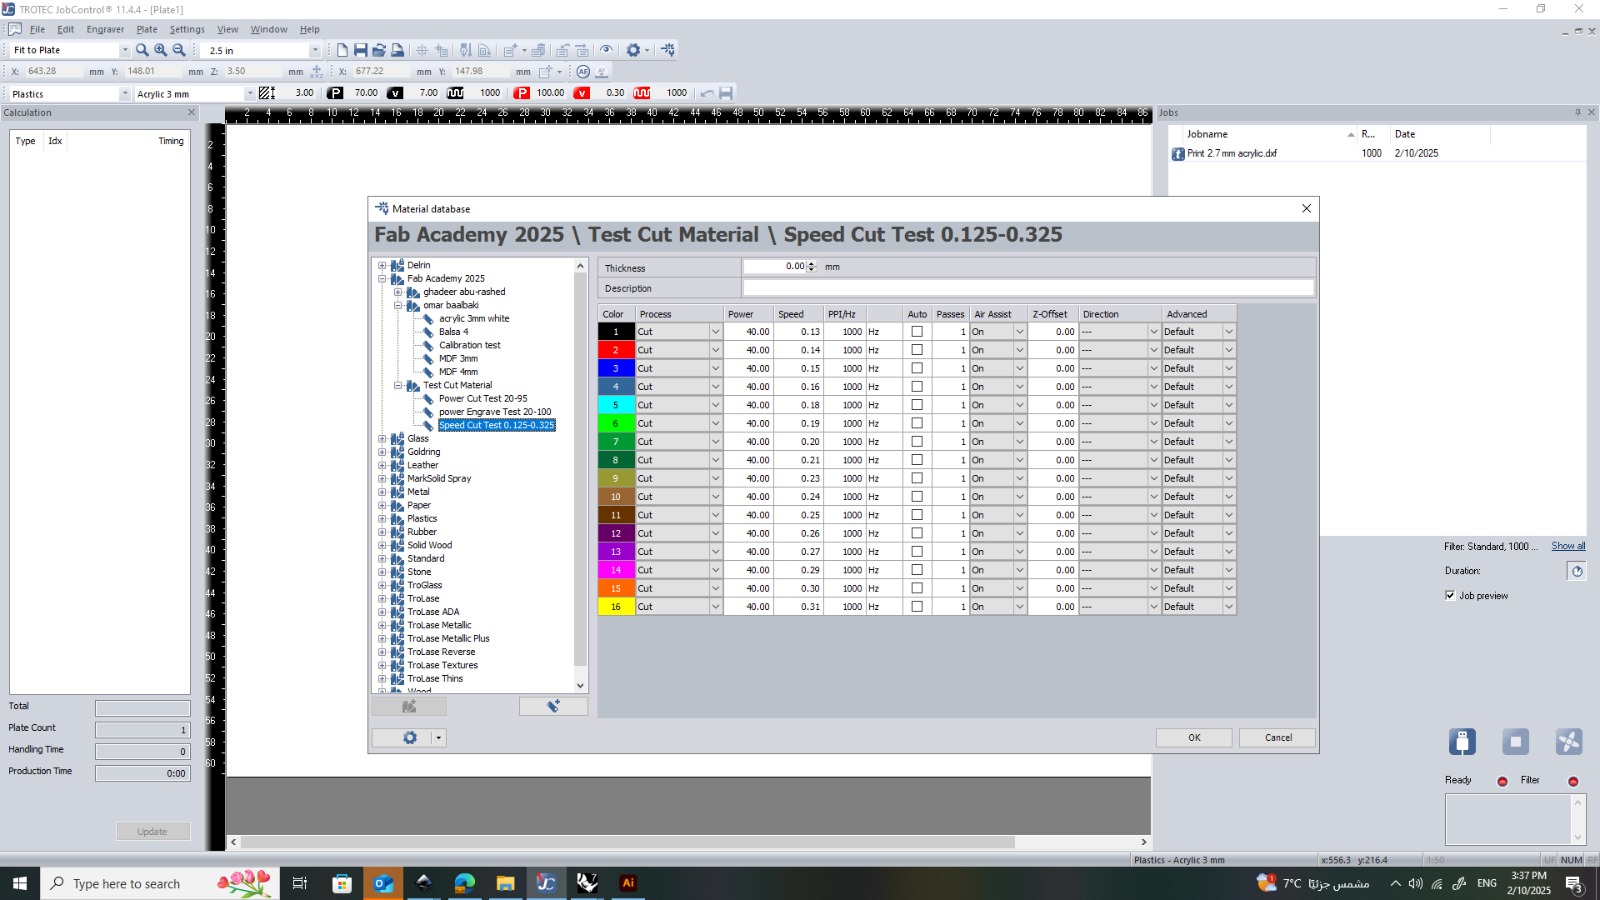Click the material thickness hatch icon
1600x900 pixels.
[267, 93]
